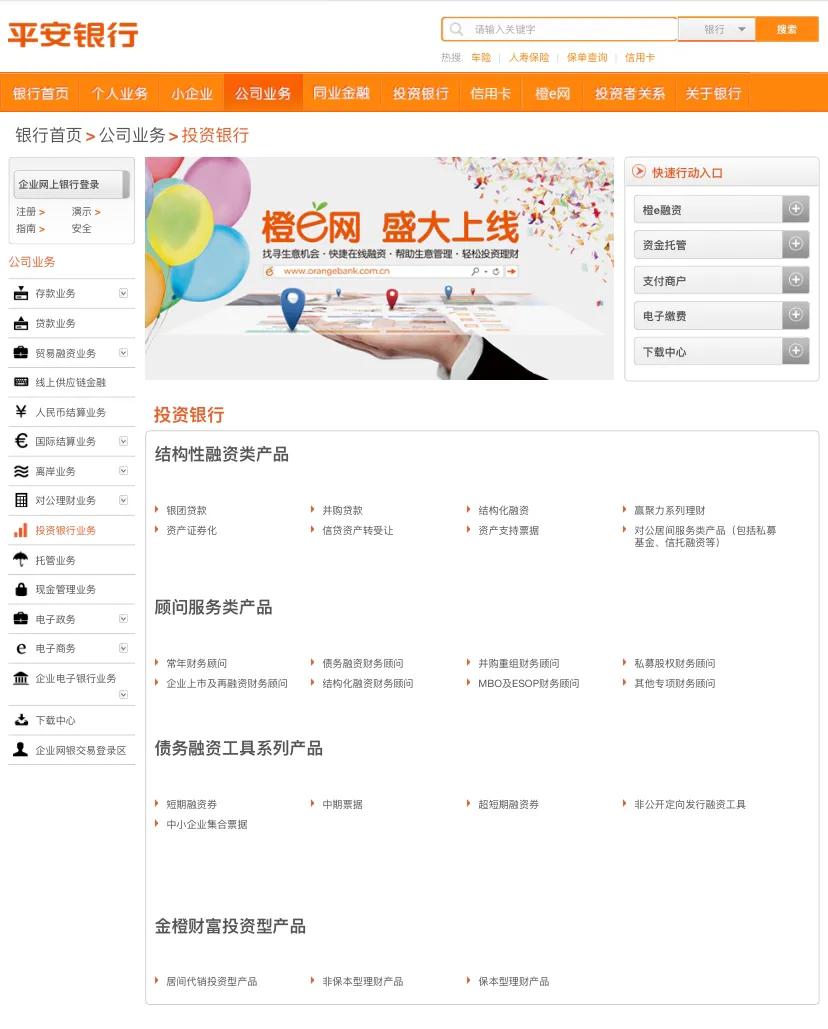828x1029 pixels.
Task: Click the € icon for 国际结算业务
Action: (x=22, y=441)
